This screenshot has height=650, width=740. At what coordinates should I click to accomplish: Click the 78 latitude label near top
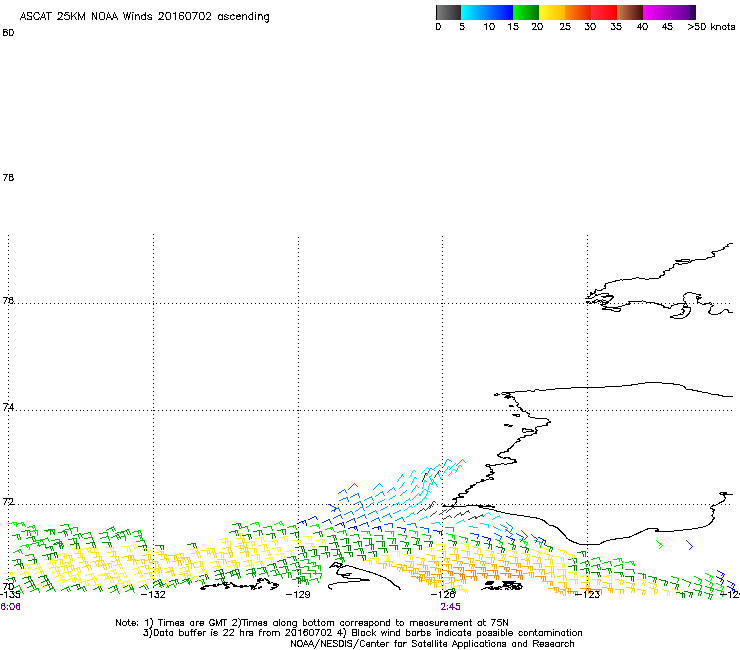click(8, 177)
